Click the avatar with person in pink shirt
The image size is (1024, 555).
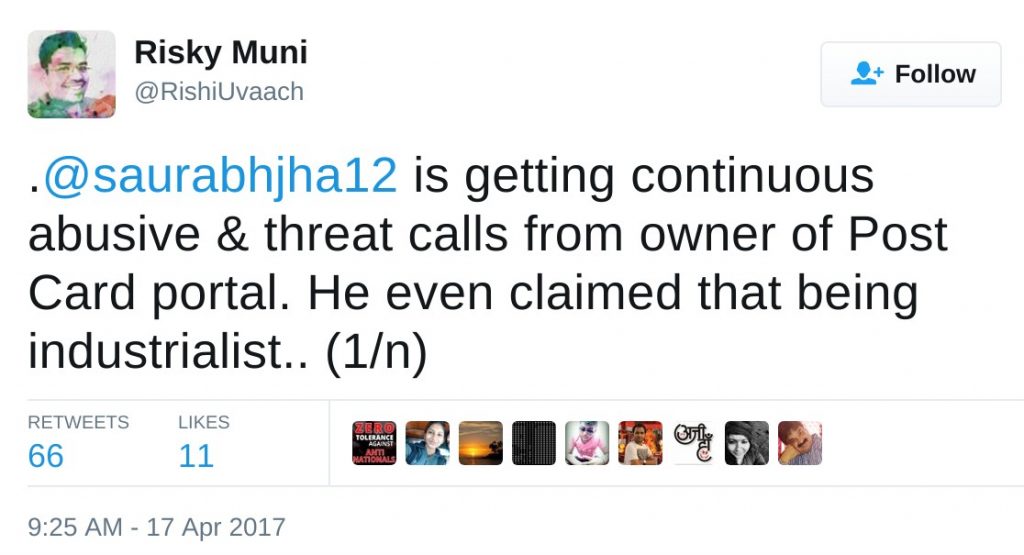tap(587, 443)
